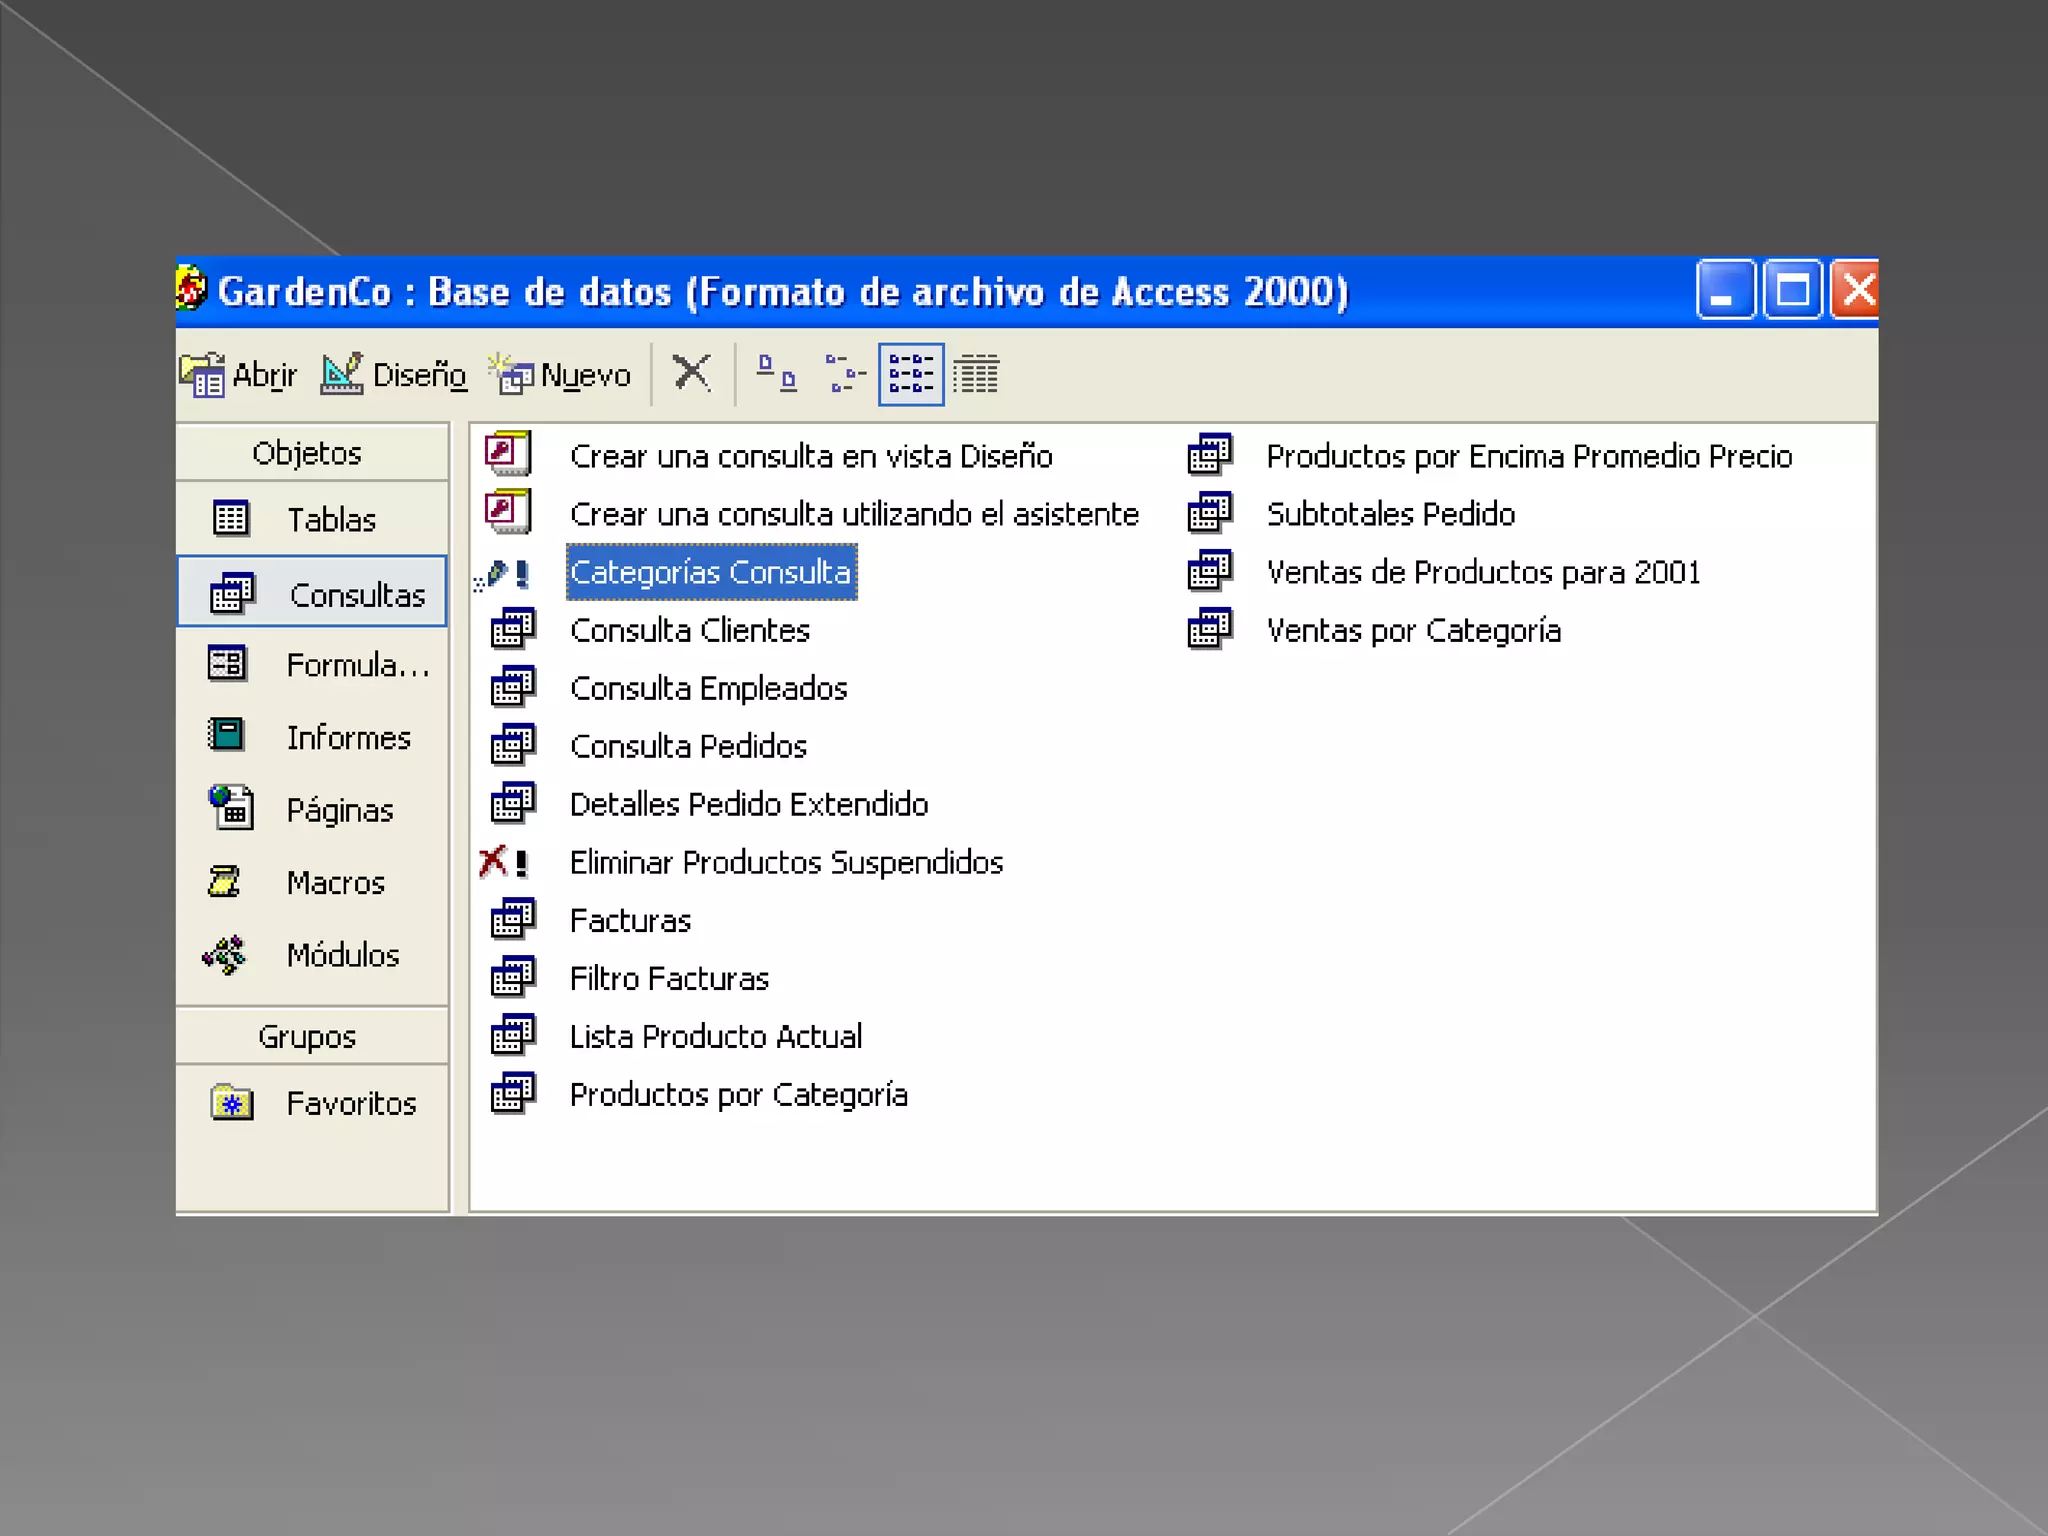Open Diseño view from the toolbar
This screenshot has width=2048, height=1536.
394,375
